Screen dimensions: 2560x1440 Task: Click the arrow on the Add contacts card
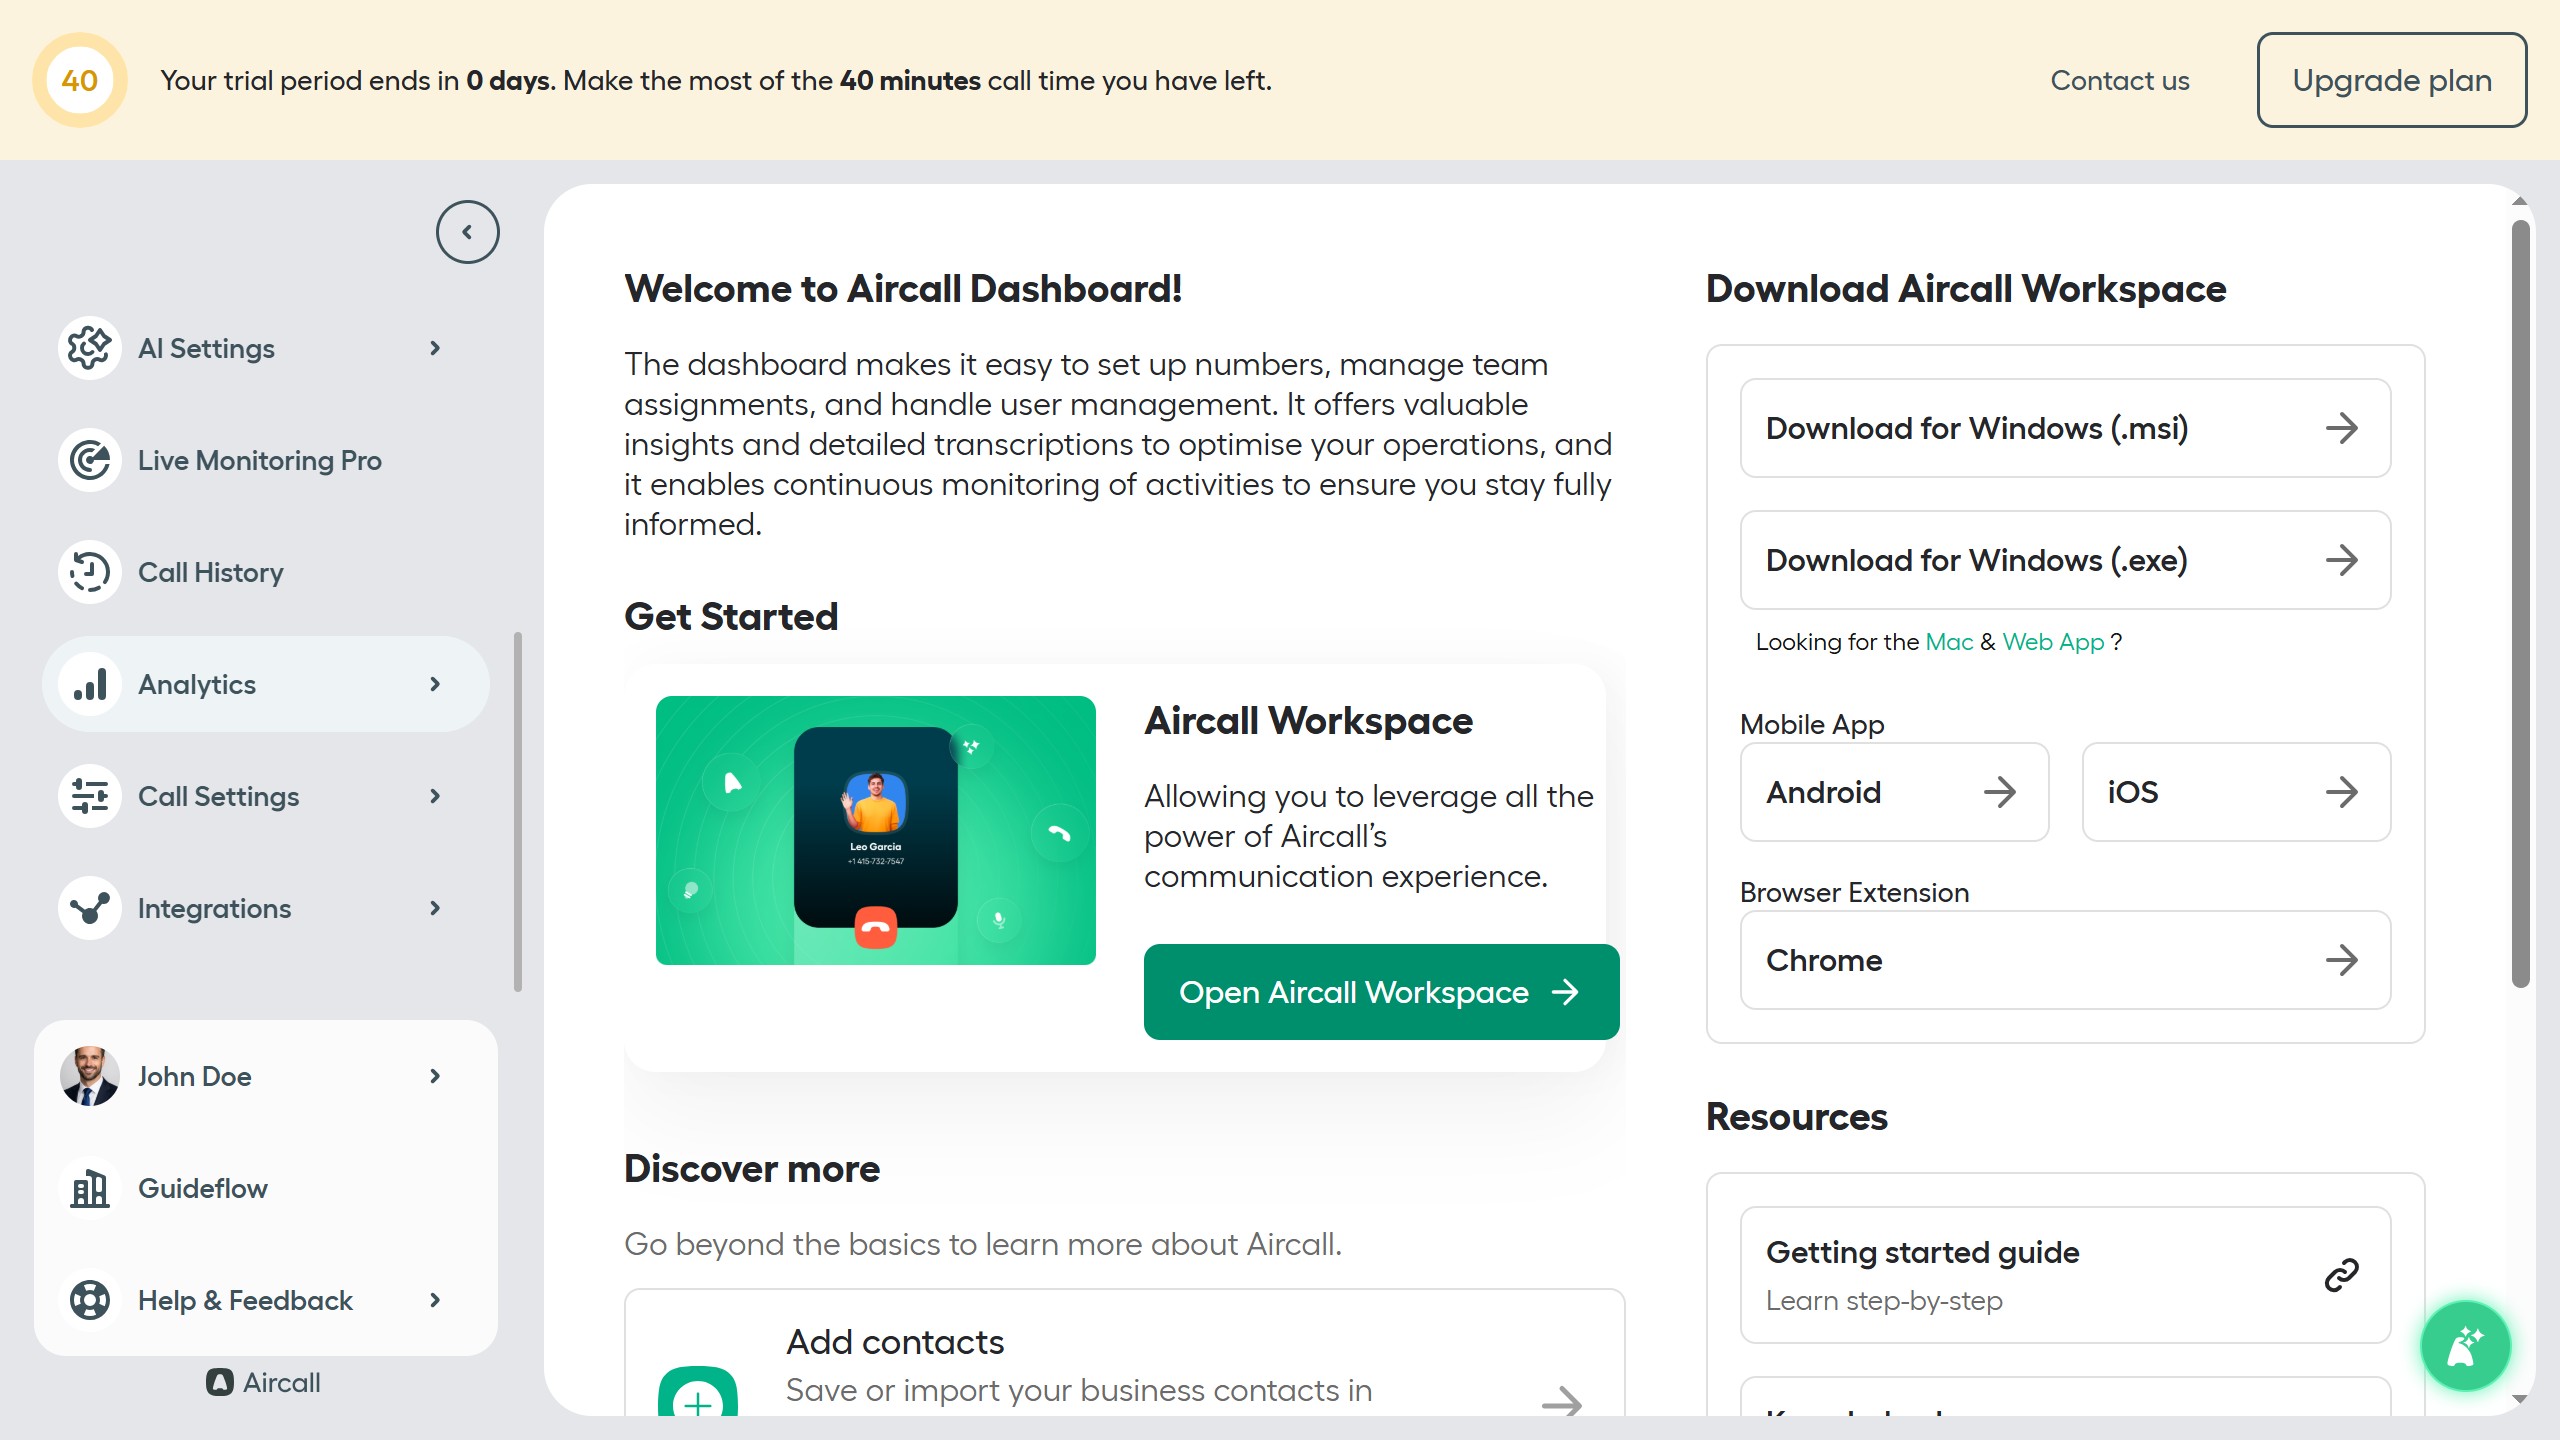tap(1561, 1402)
